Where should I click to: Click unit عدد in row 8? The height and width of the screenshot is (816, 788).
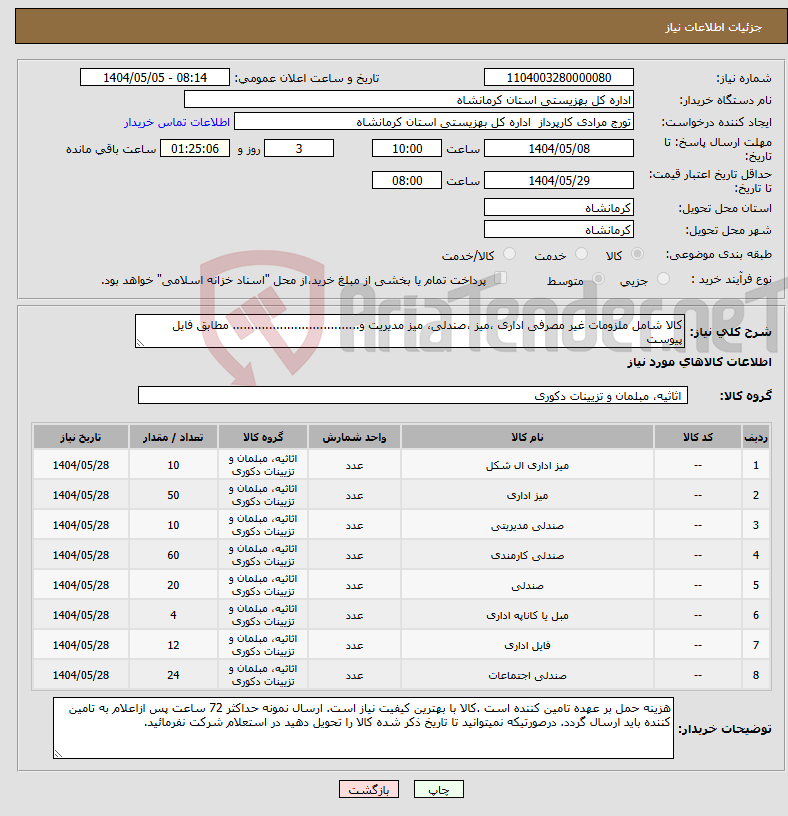[354, 675]
